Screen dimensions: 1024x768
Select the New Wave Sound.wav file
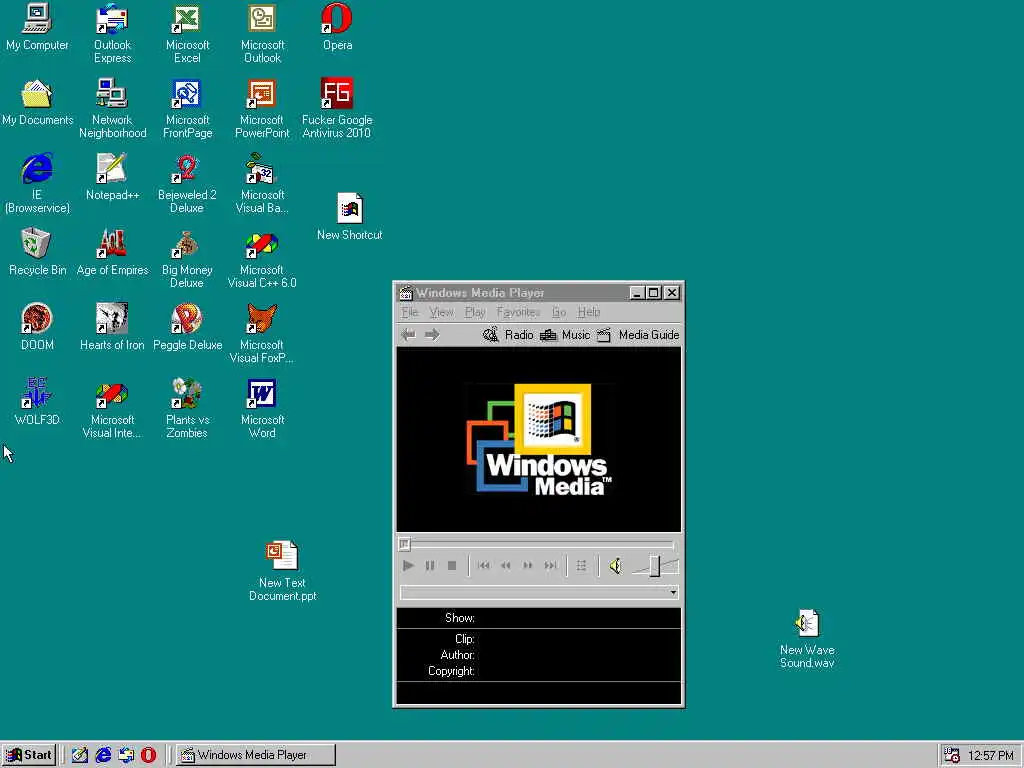807,638
